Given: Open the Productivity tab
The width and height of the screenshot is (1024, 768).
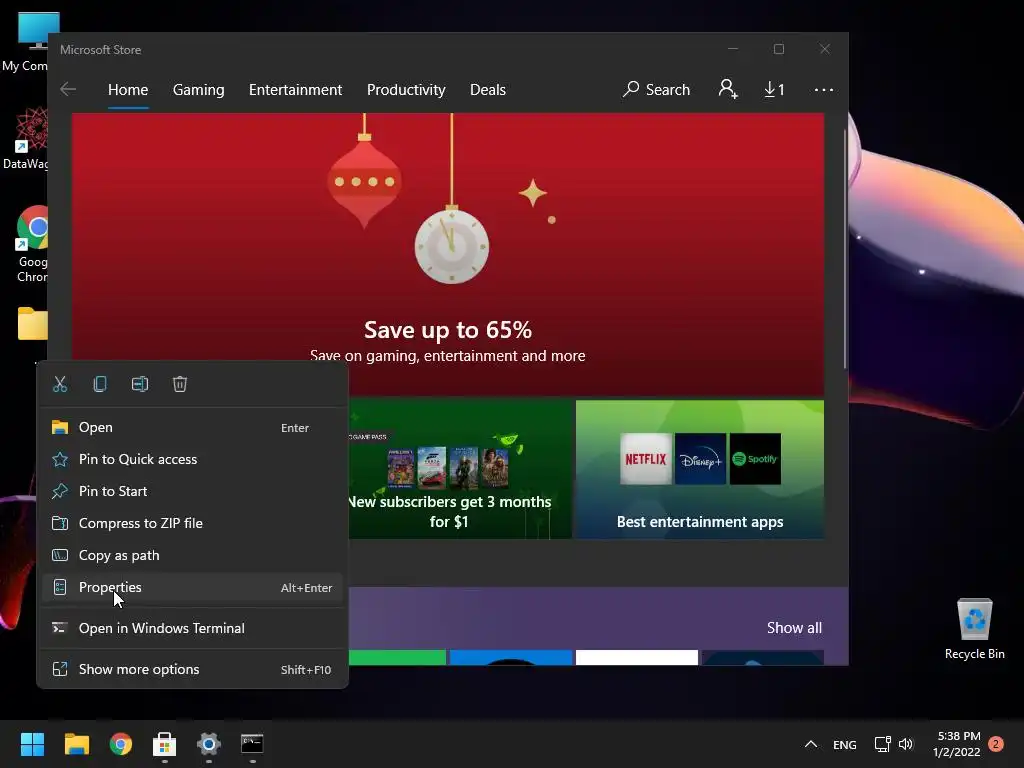Looking at the screenshot, I should (x=406, y=89).
